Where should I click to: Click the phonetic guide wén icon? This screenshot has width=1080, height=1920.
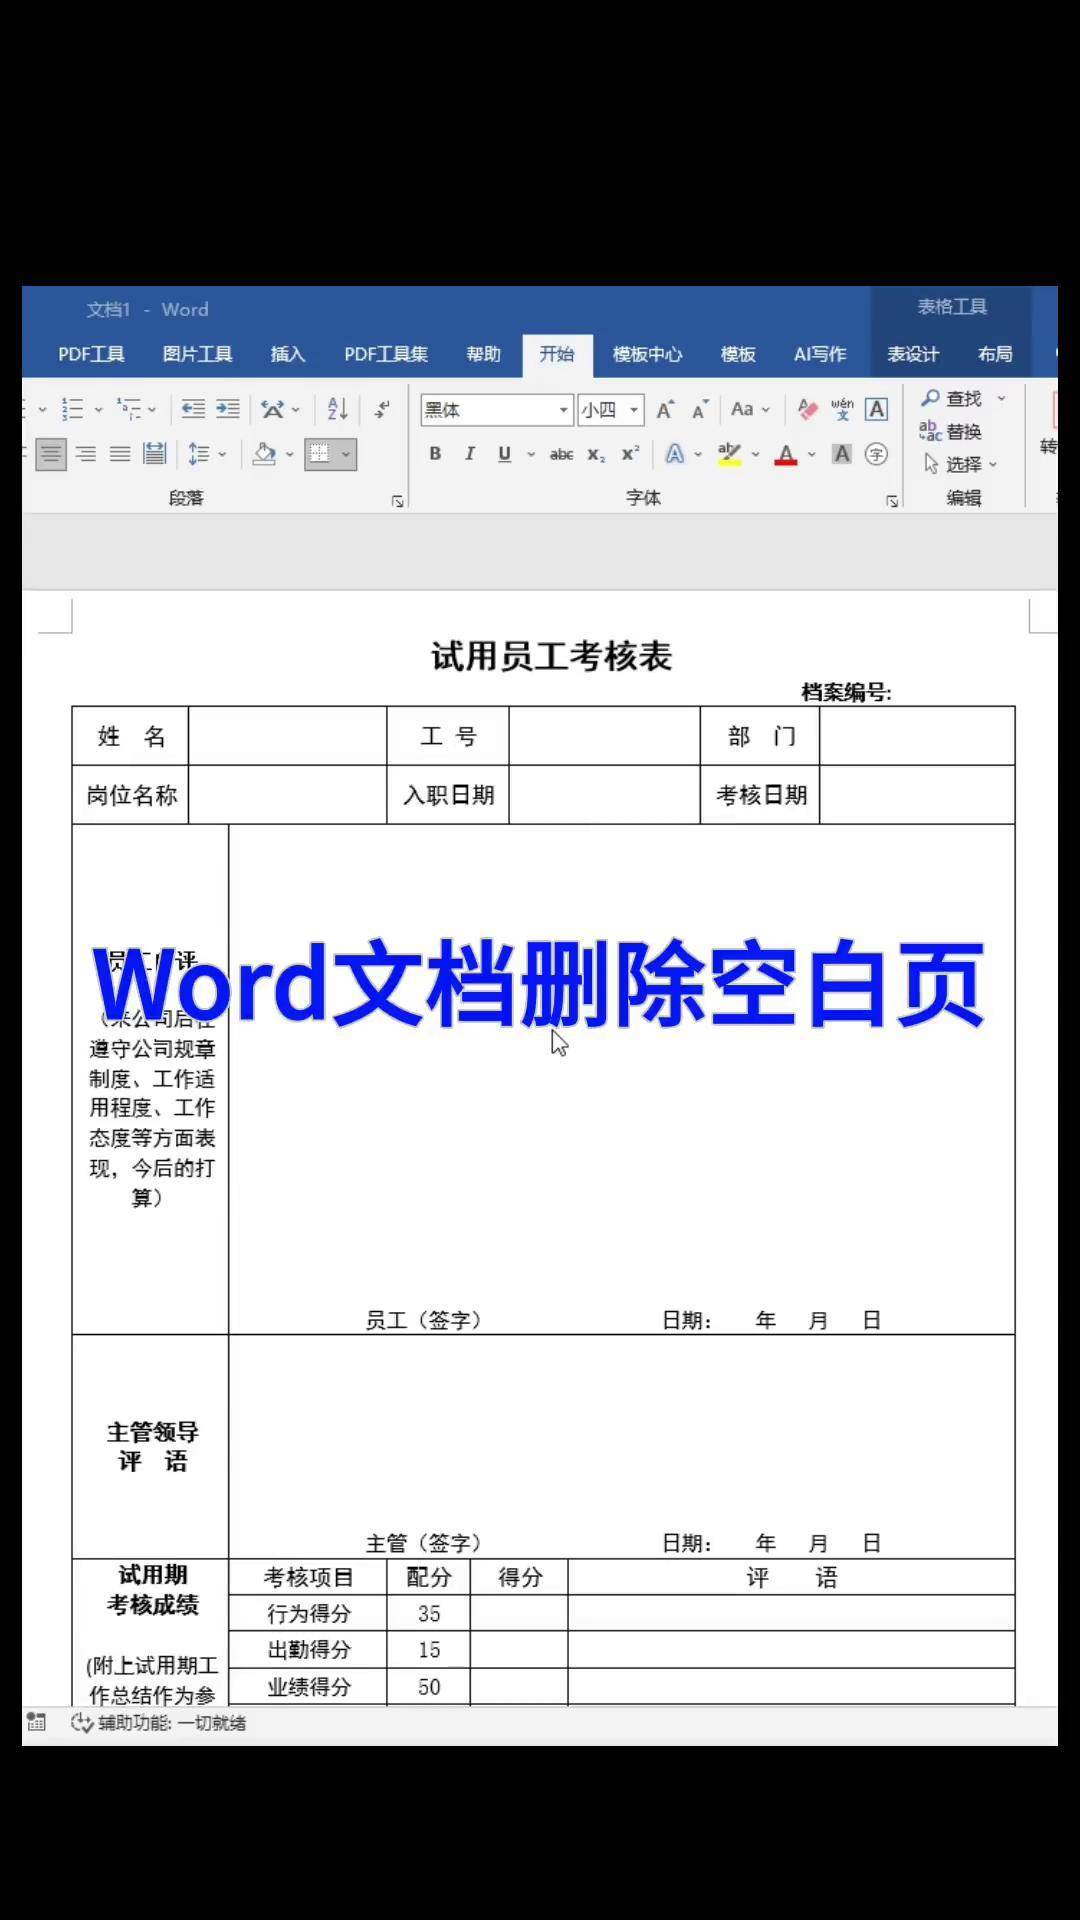coord(842,409)
